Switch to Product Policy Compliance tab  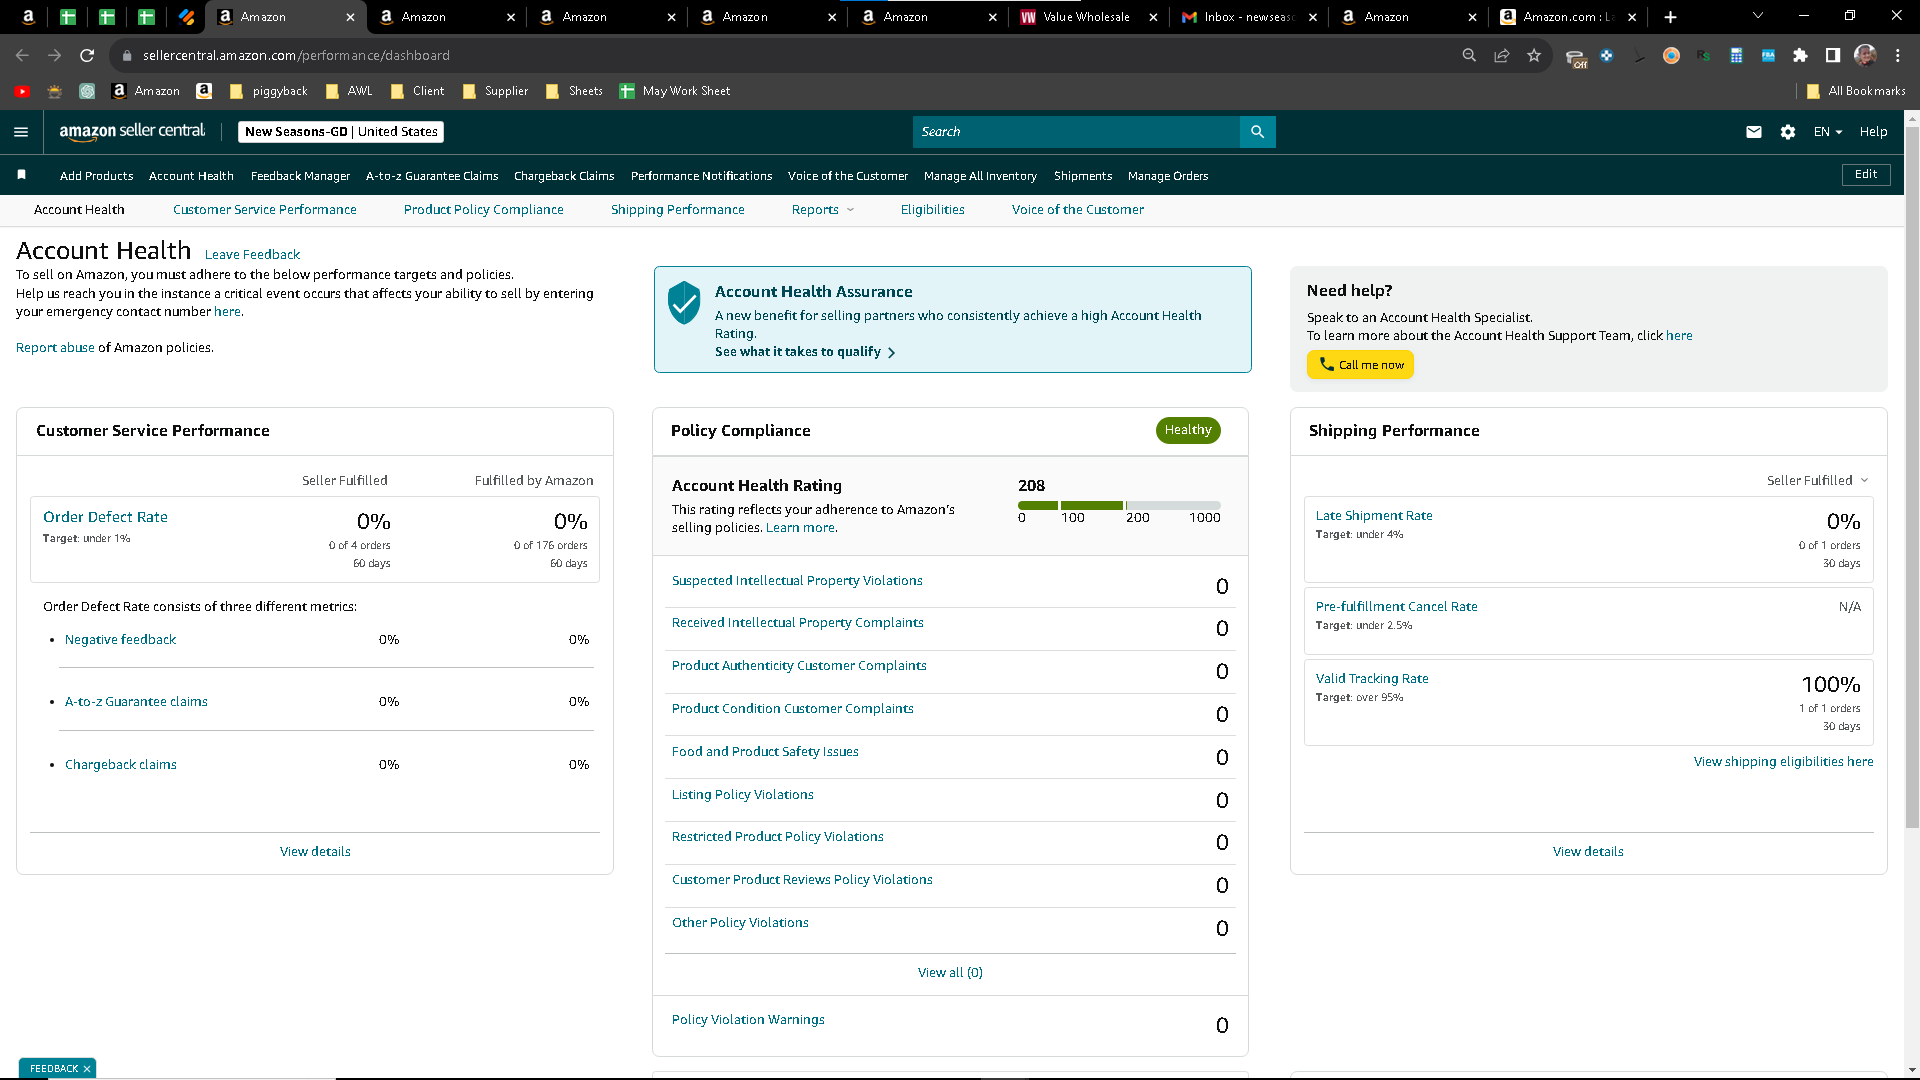click(x=483, y=210)
